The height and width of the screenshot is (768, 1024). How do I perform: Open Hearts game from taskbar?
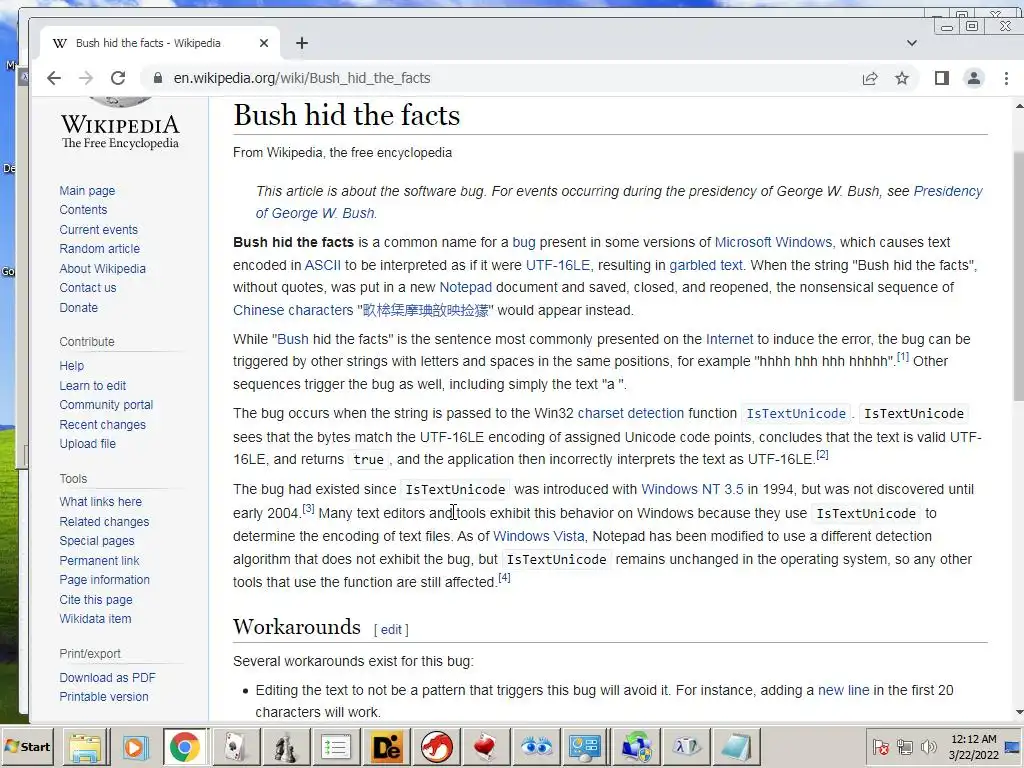tap(485, 747)
